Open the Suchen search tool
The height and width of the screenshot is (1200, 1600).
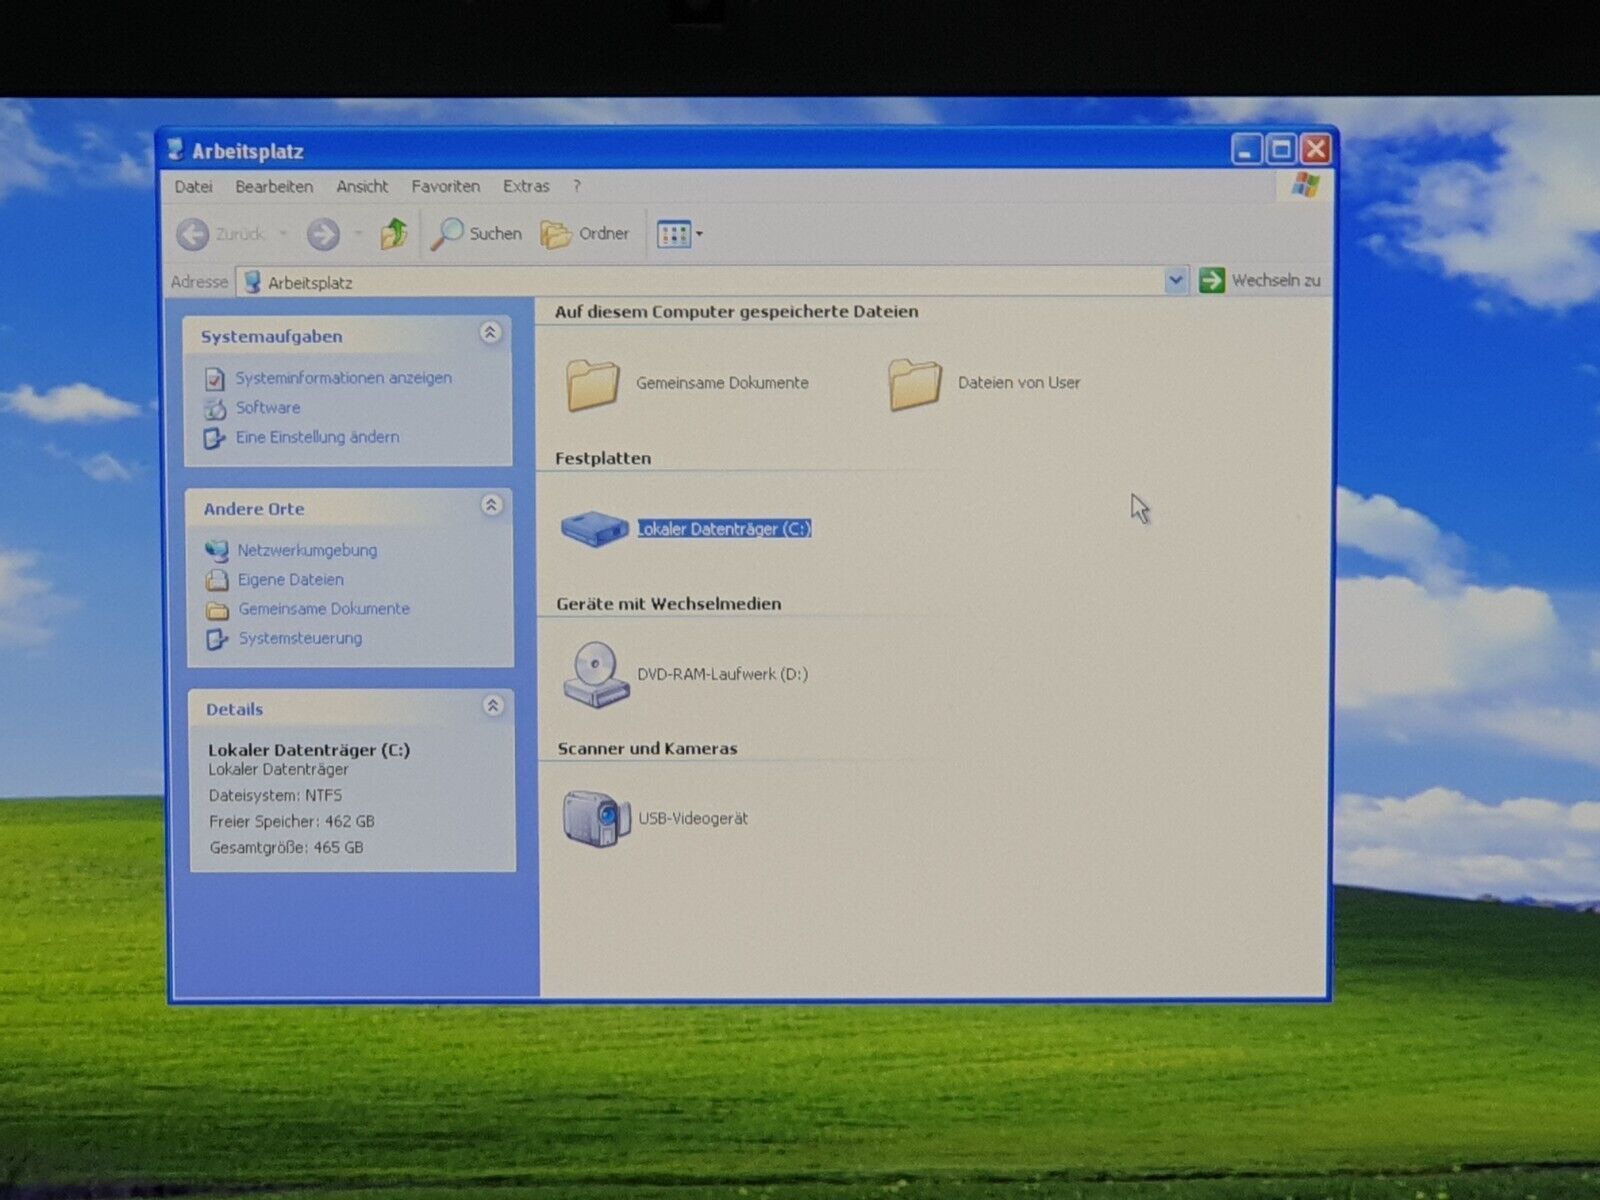click(477, 234)
